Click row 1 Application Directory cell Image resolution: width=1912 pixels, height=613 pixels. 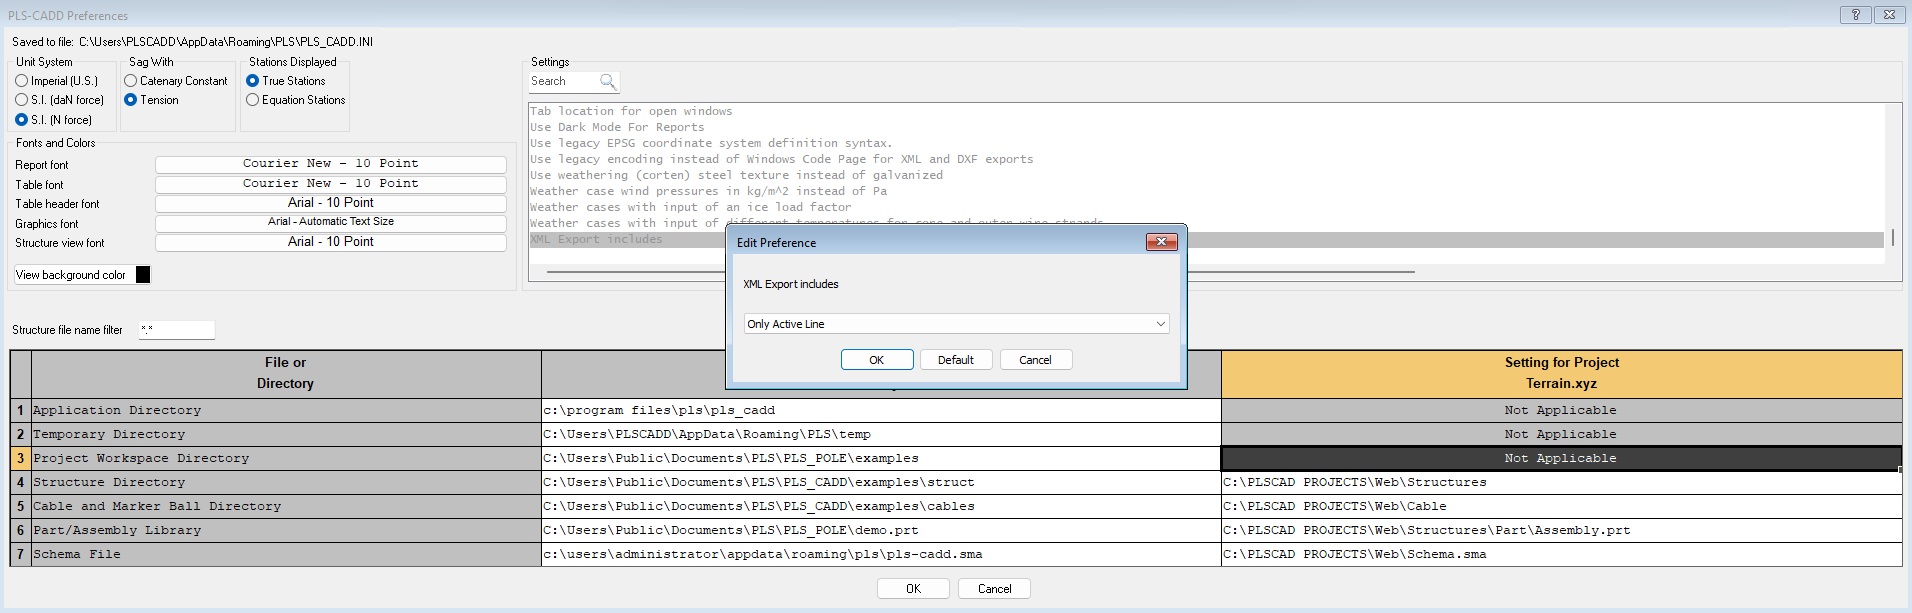(x=286, y=410)
